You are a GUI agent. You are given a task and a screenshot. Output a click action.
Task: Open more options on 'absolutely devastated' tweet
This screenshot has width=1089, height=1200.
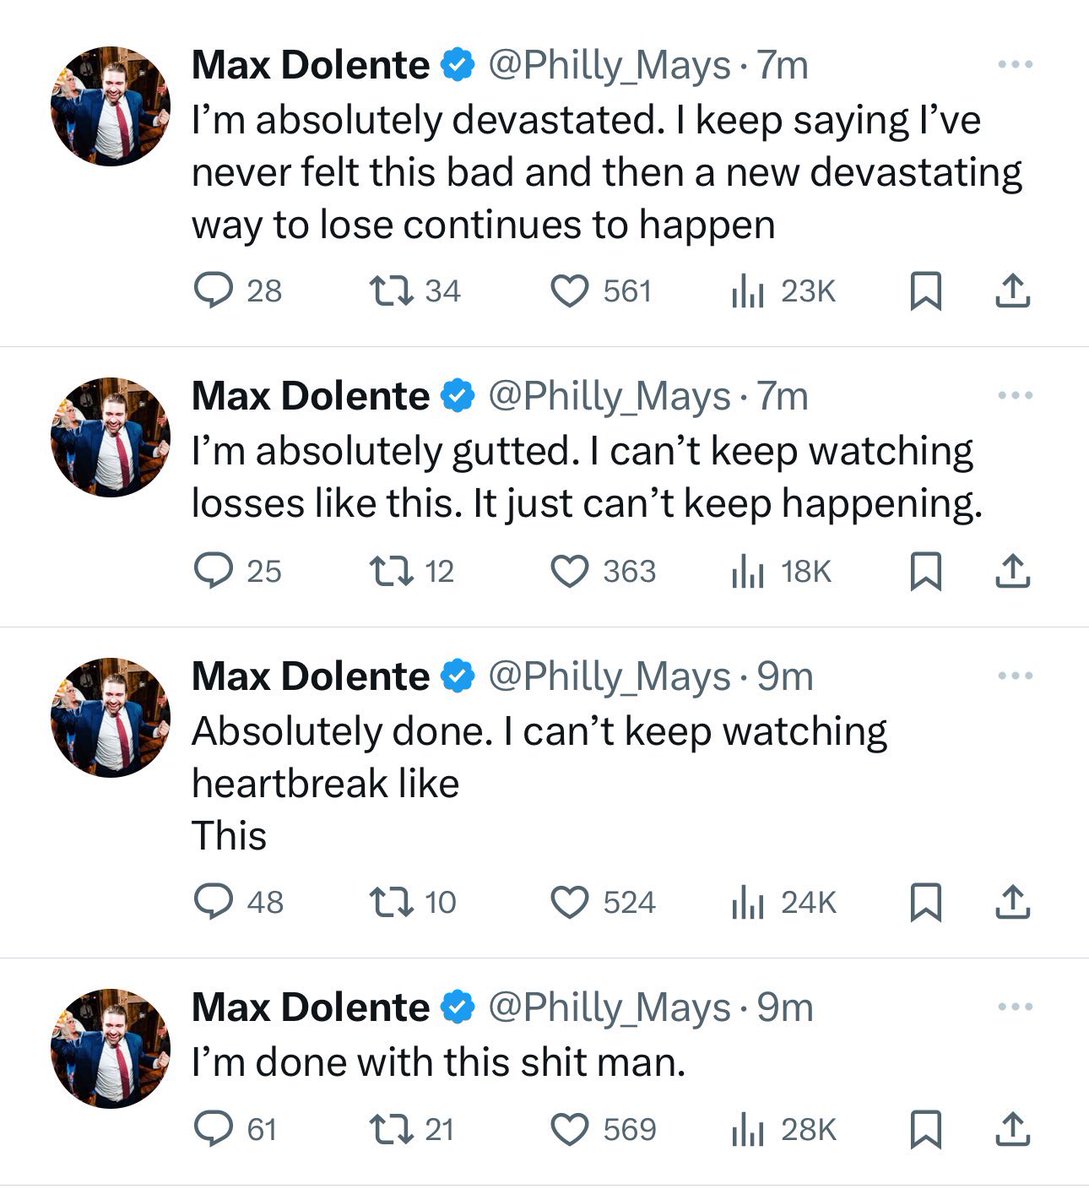[x=1015, y=65]
